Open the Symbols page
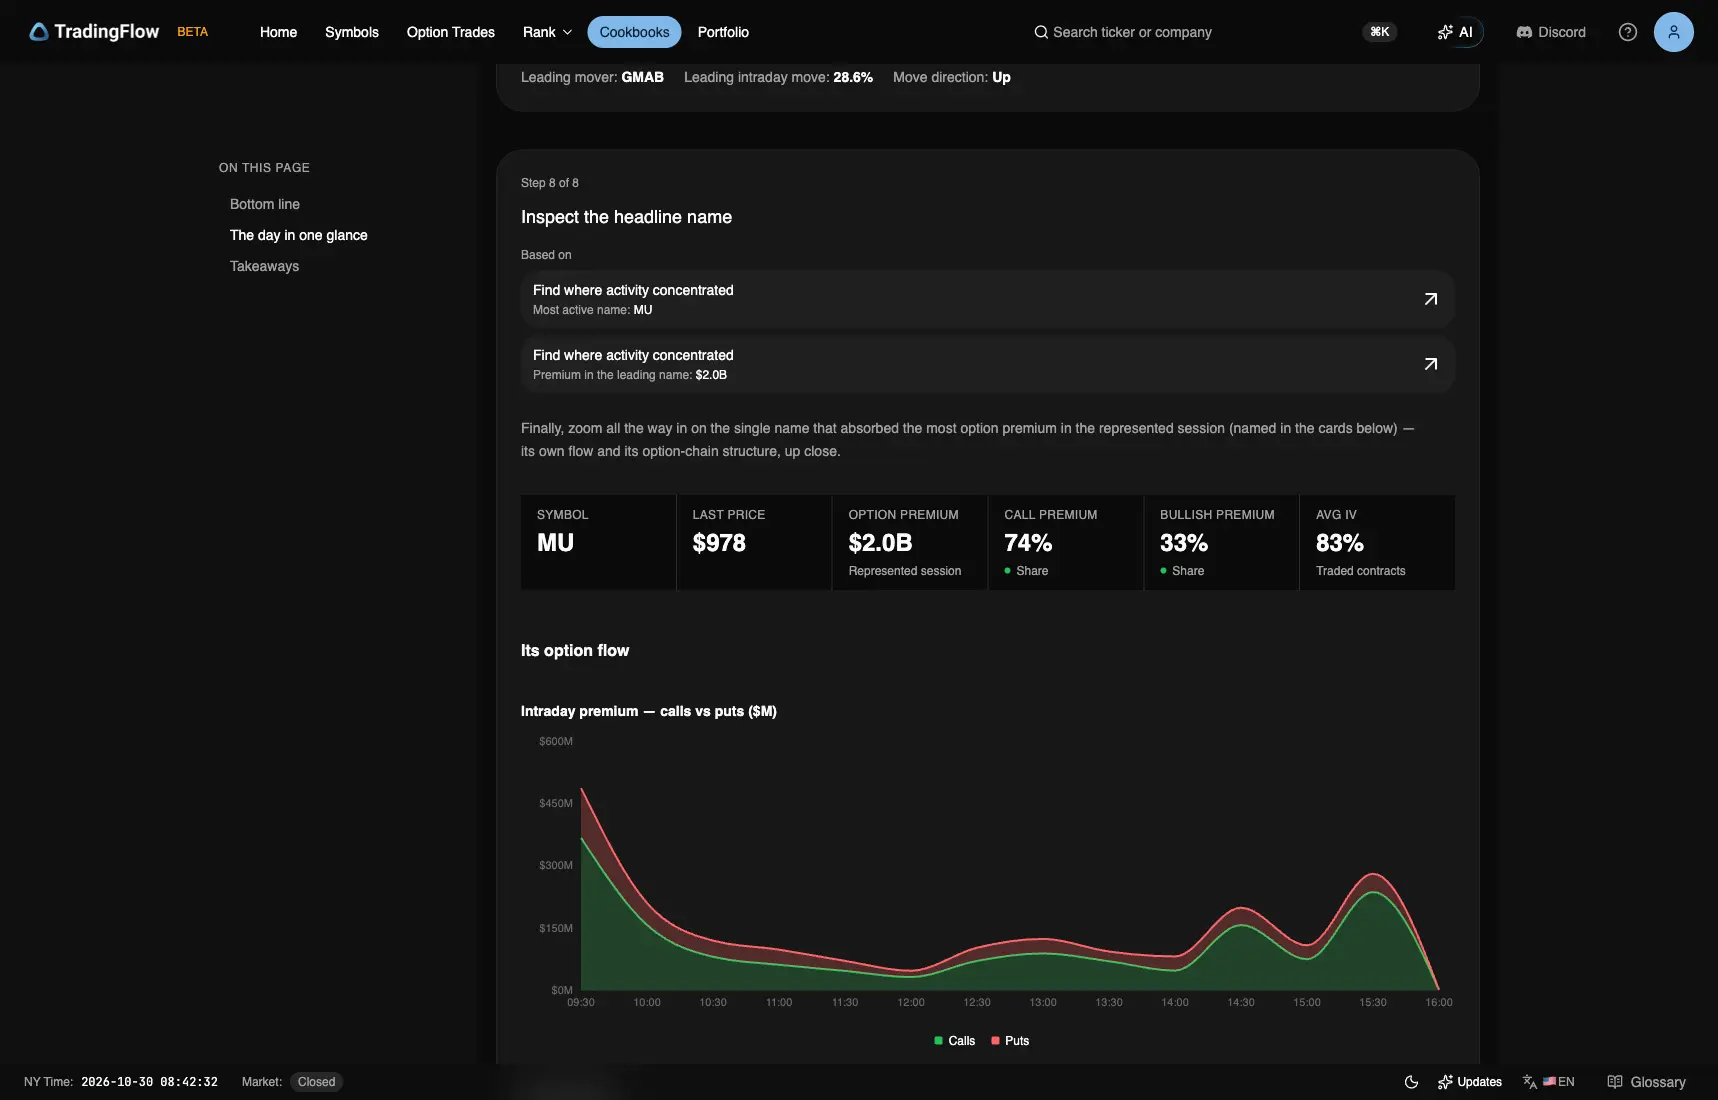The height and width of the screenshot is (1100, 1718). pyautogui.click(x=352, y=32)
